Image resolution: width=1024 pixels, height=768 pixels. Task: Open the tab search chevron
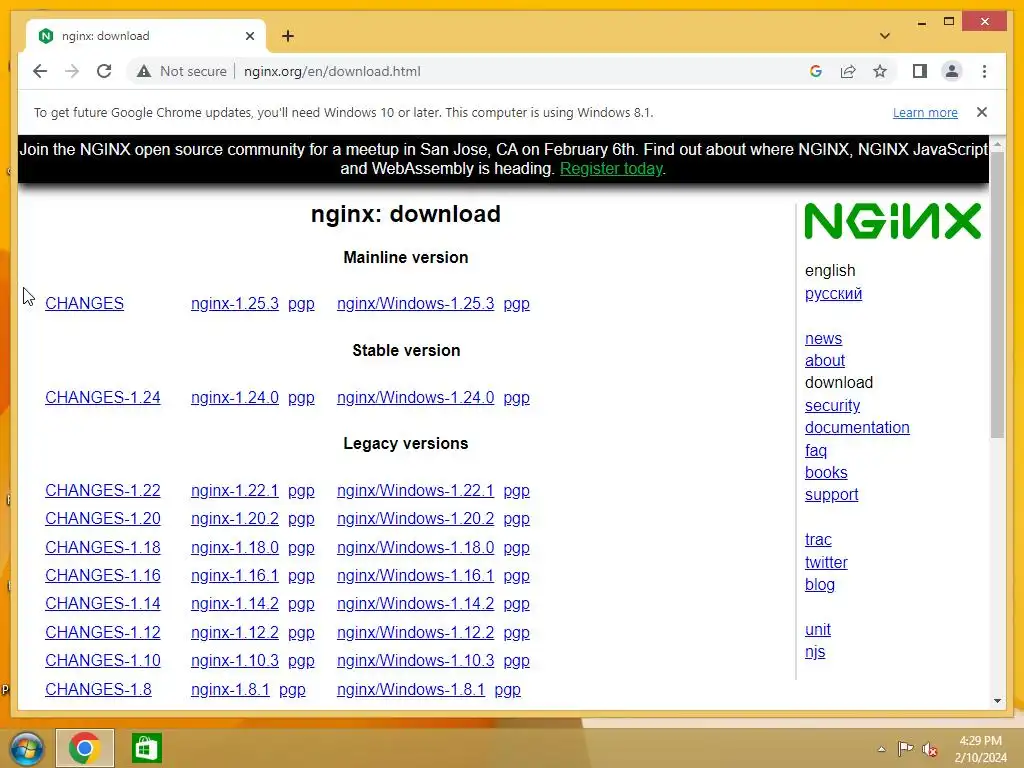(x=884, y=36)
